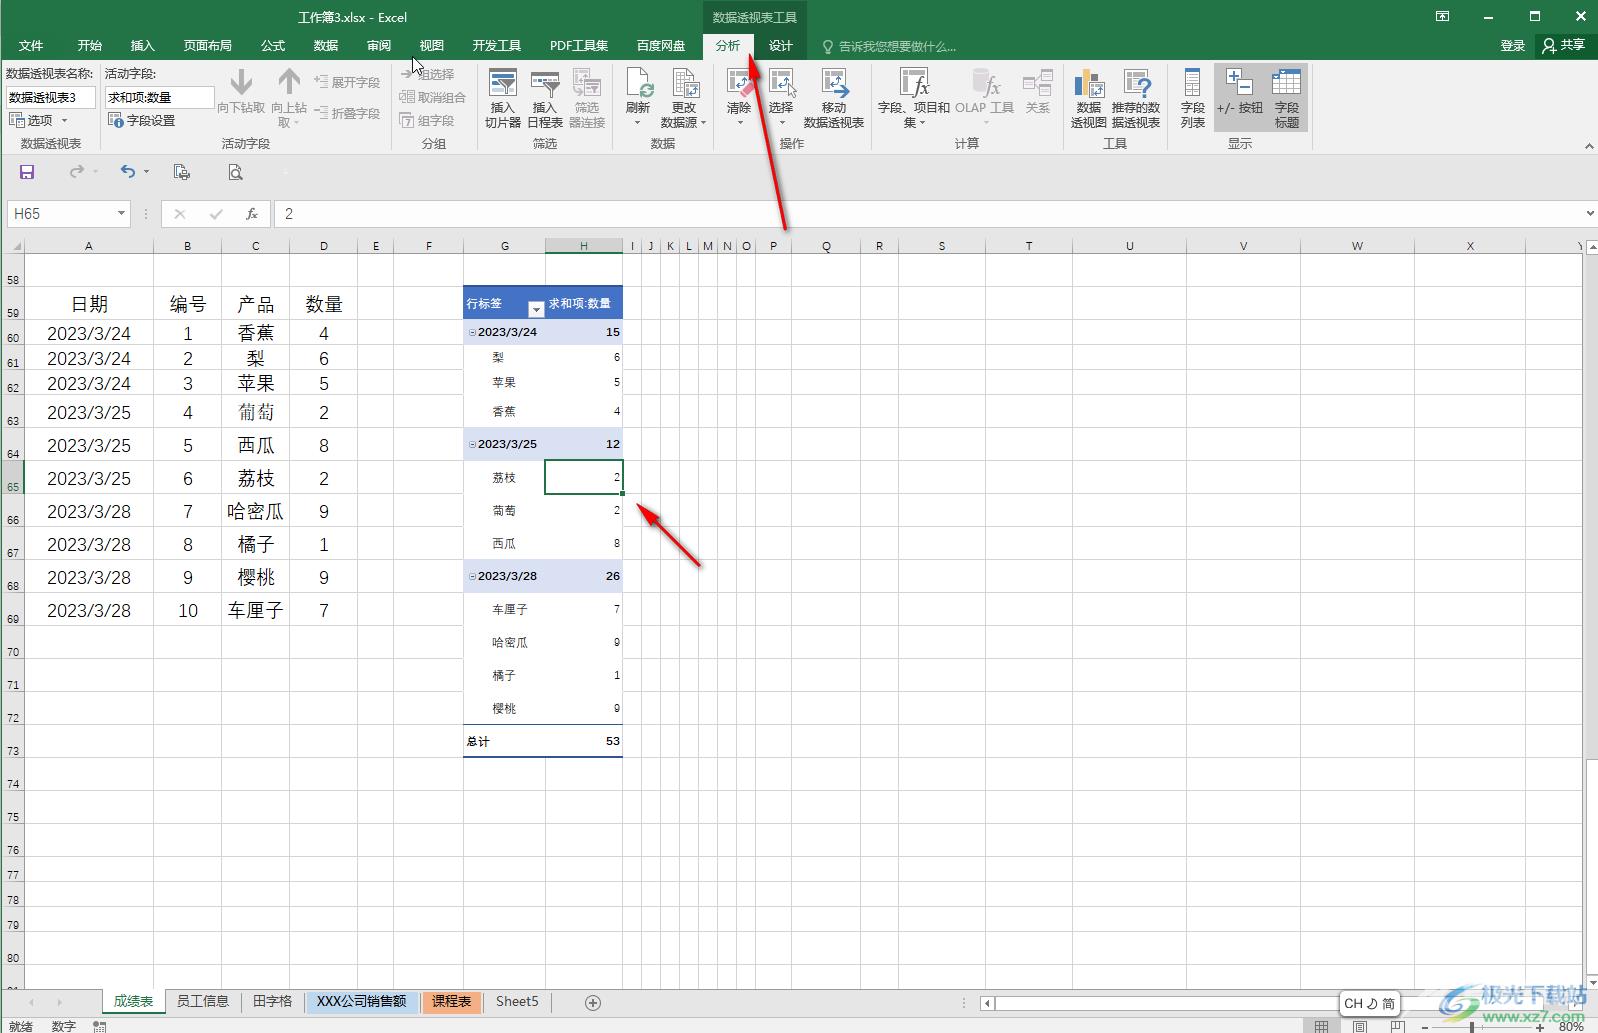Toggle the Field List pane
The image size is (1598, 1033).
click(x=1192, y=98)
